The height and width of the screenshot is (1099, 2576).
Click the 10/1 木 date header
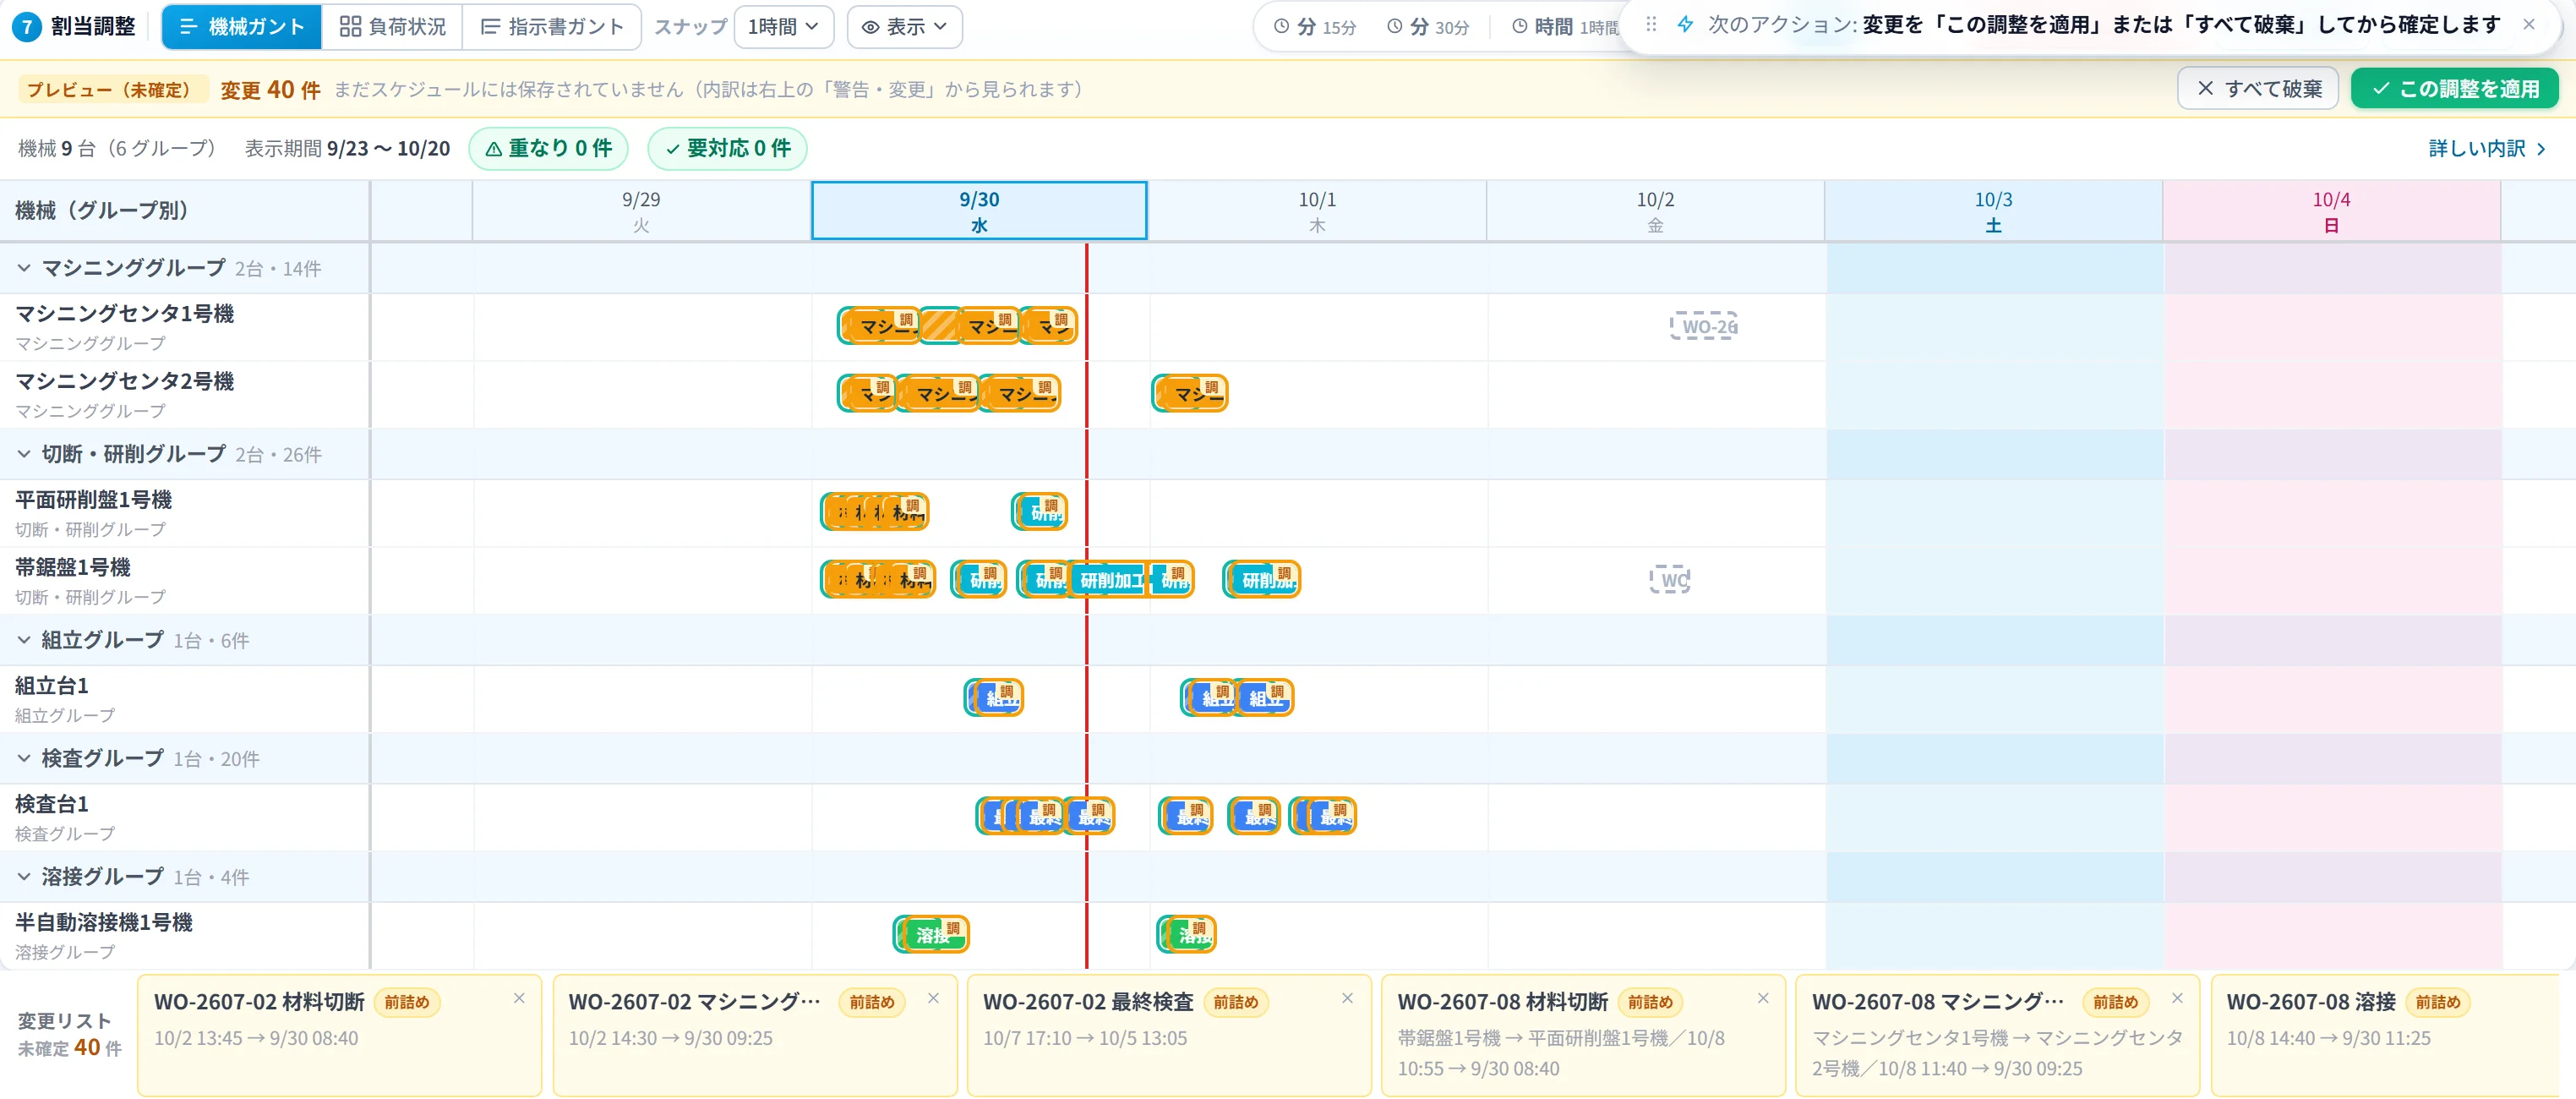[1317, 211]
